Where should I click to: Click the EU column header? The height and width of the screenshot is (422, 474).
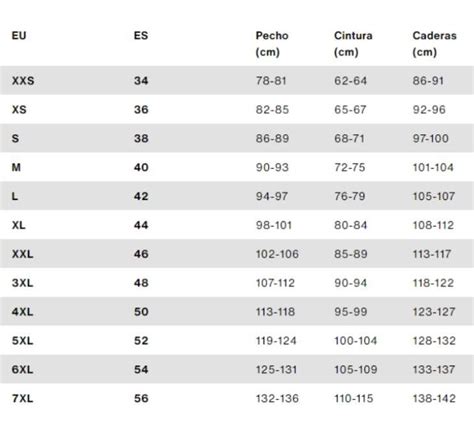click(x=19, y=36)
